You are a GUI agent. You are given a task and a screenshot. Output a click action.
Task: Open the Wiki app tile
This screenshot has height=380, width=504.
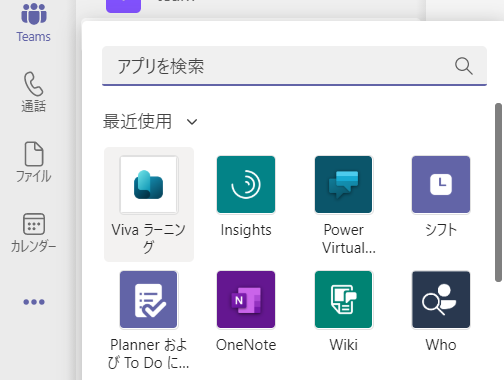tap(344, 312)
